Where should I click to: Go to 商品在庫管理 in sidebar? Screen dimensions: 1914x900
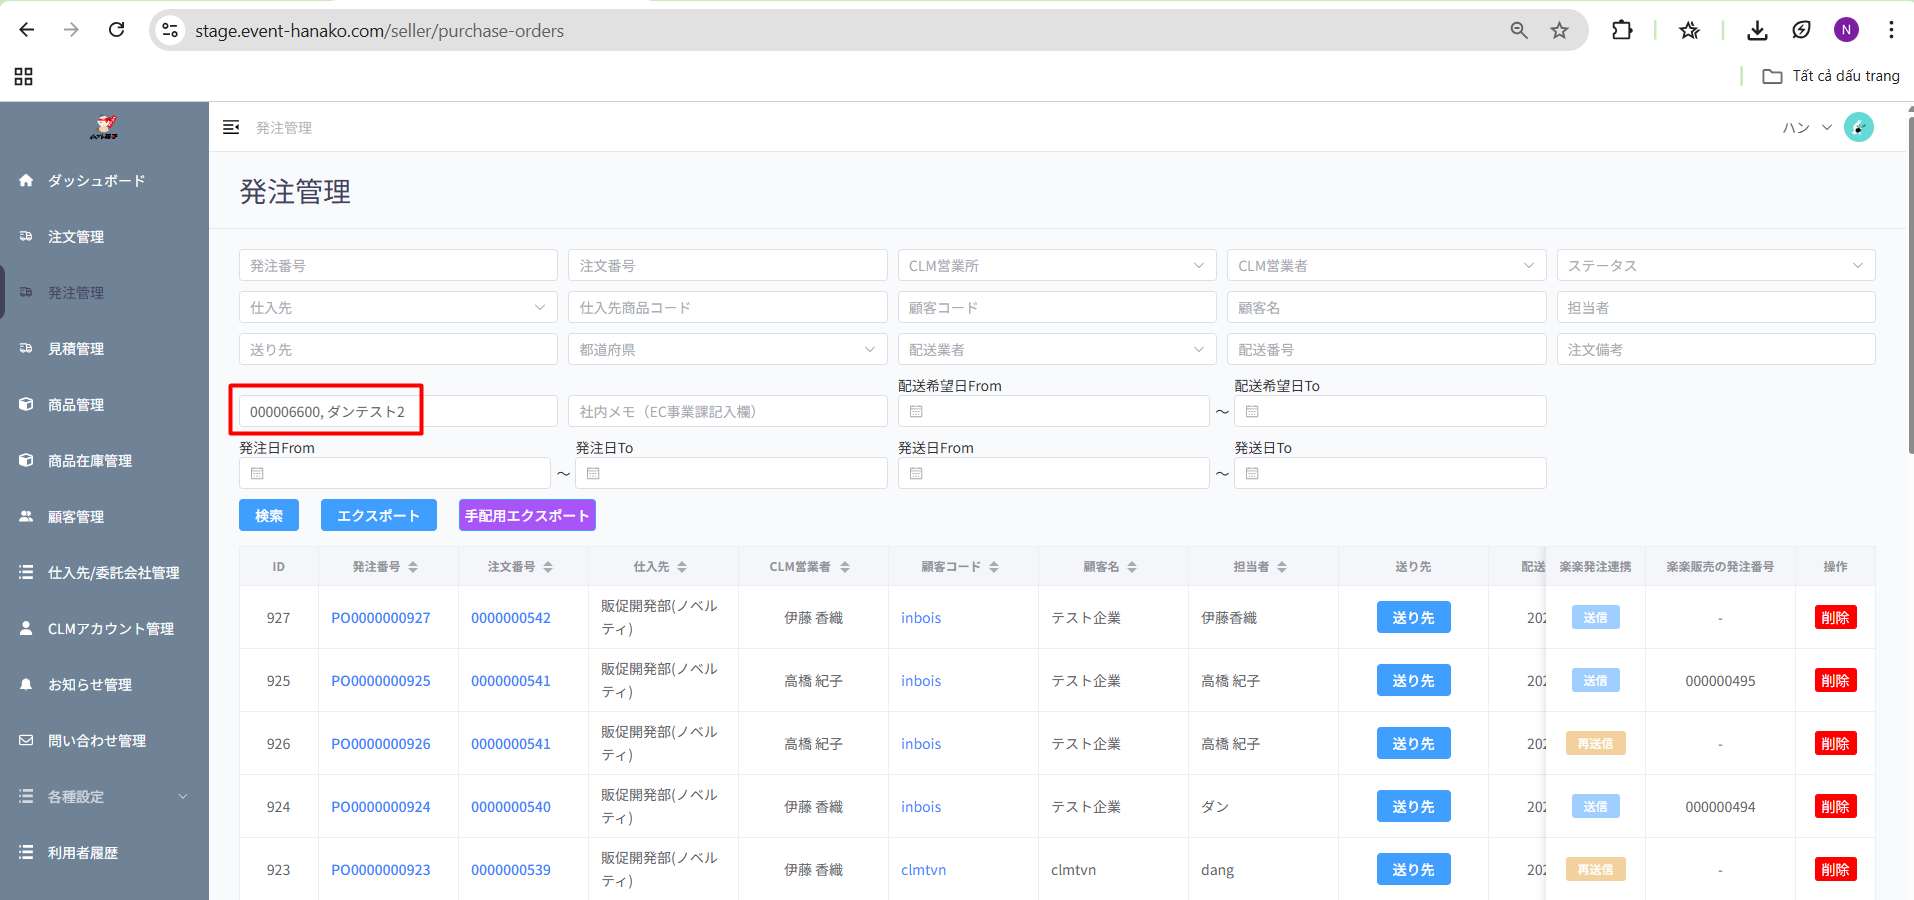click(90, 461)
